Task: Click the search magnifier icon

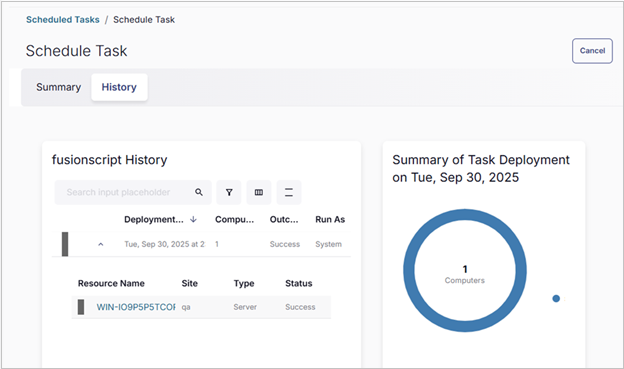Action: click(199, 192)
